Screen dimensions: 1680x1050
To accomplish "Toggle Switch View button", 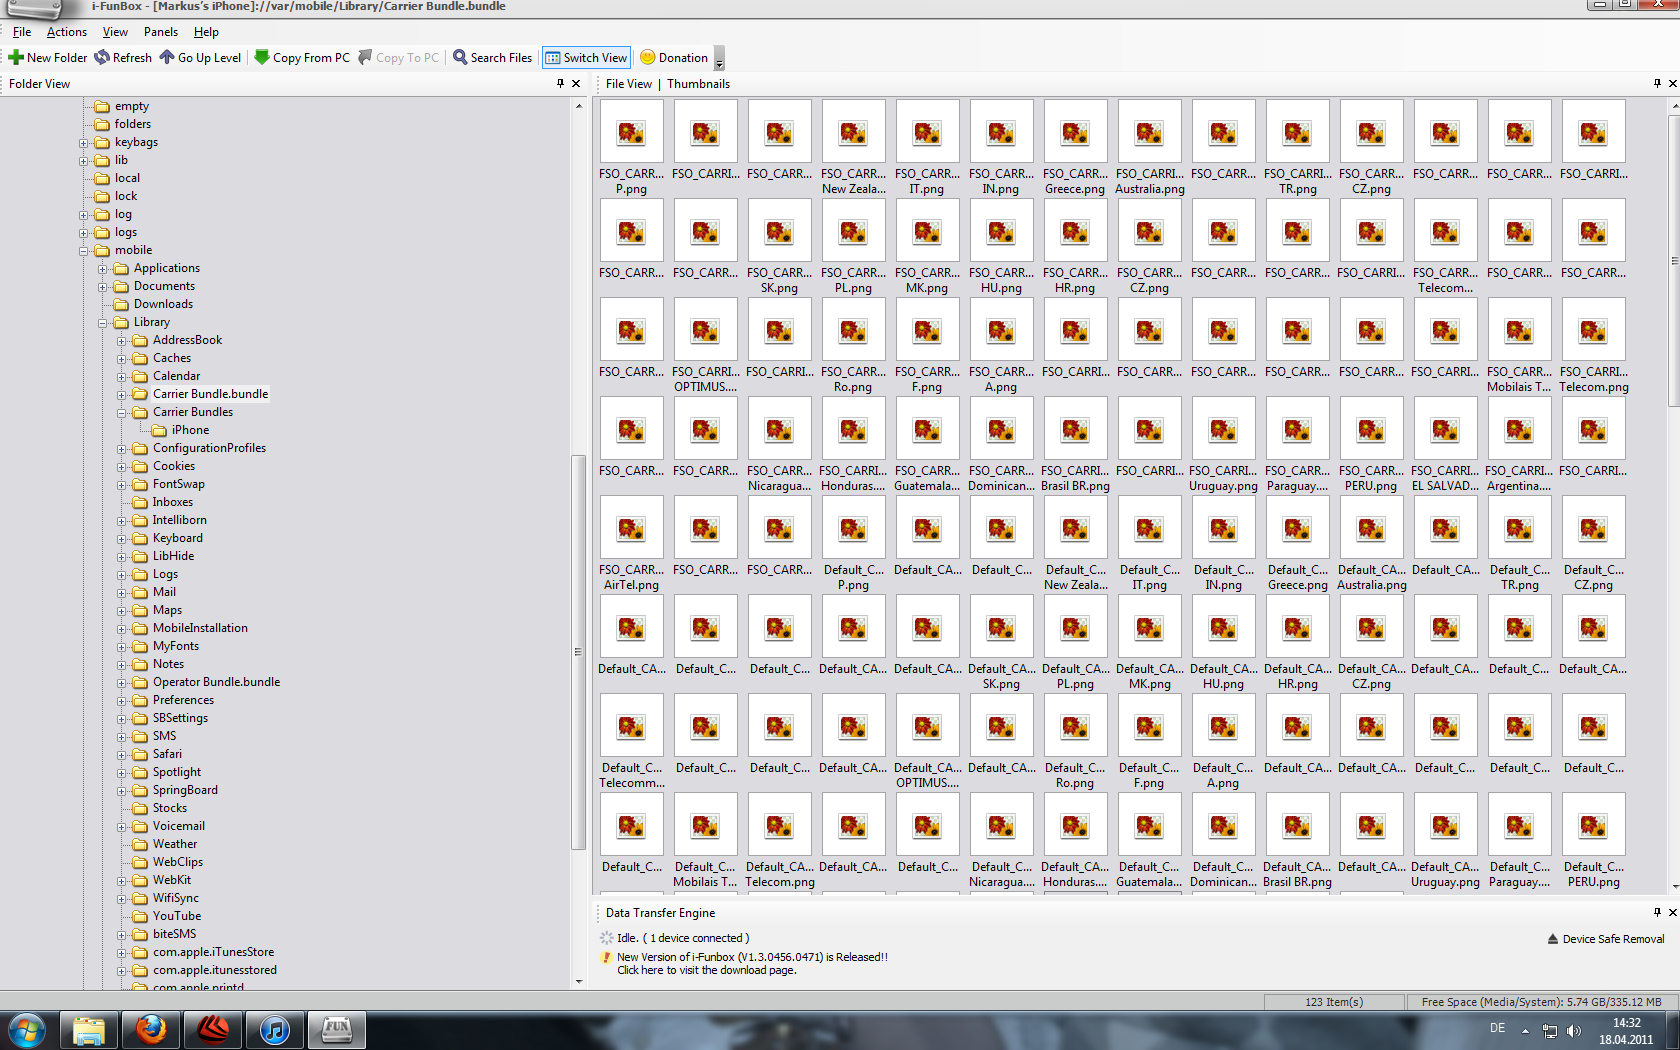I will click(x=586, y=57).
